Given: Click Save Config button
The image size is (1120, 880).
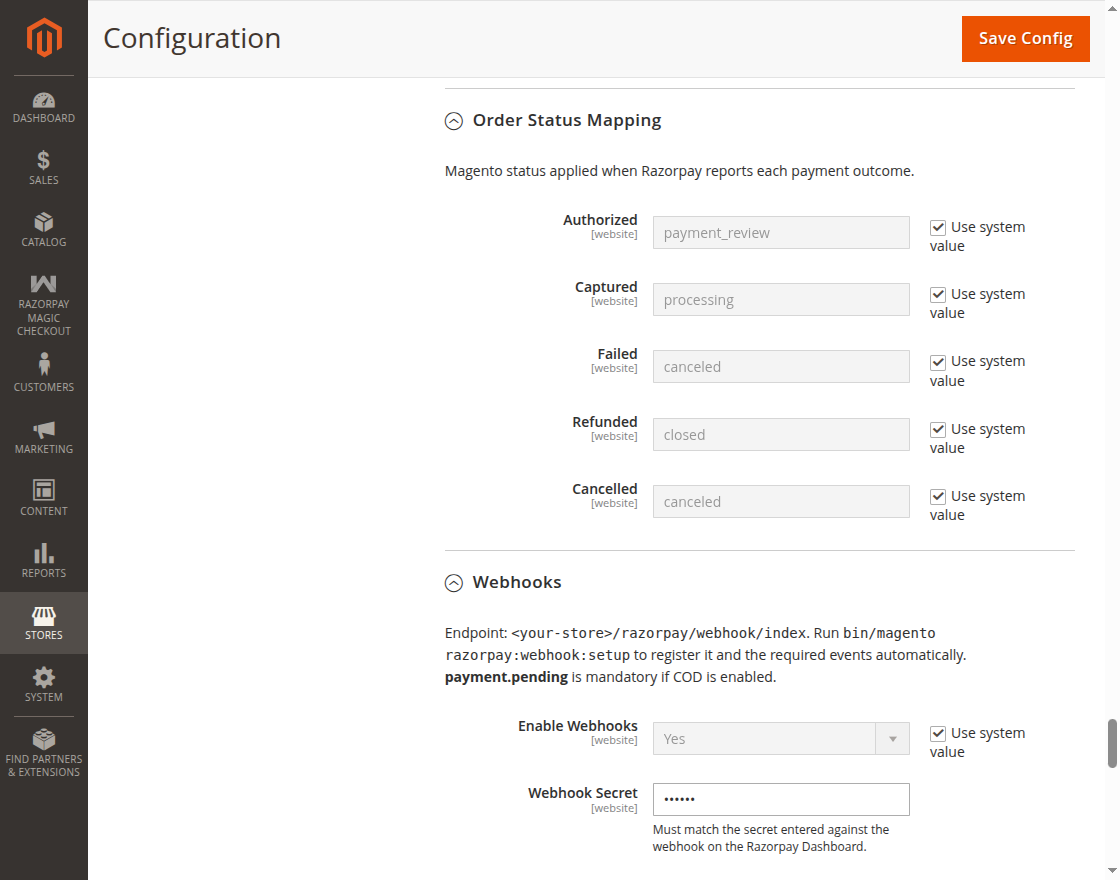Looking at the screenshot, I should tap(1025, 39).
